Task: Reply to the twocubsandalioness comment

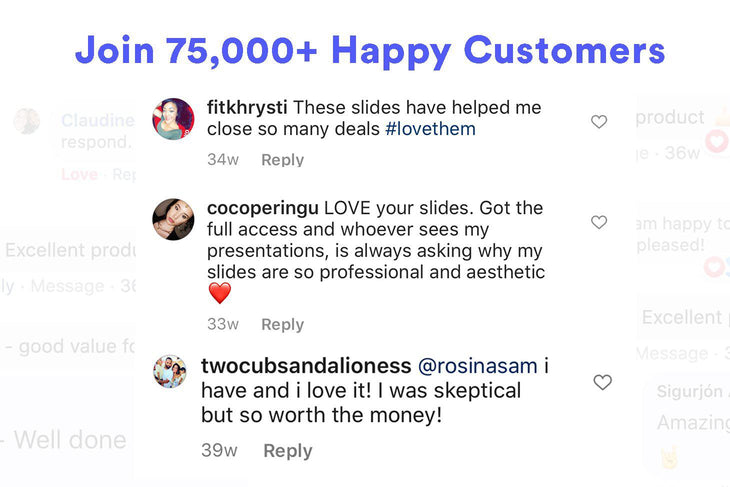Action: 287,451
